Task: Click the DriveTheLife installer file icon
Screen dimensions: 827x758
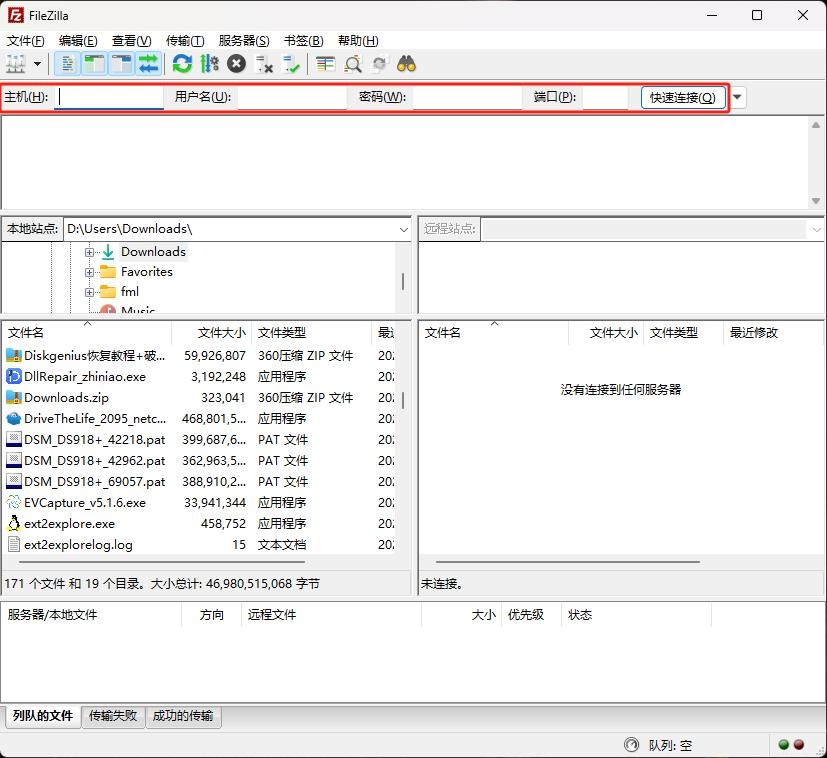Action: click(x=14, y=419)
